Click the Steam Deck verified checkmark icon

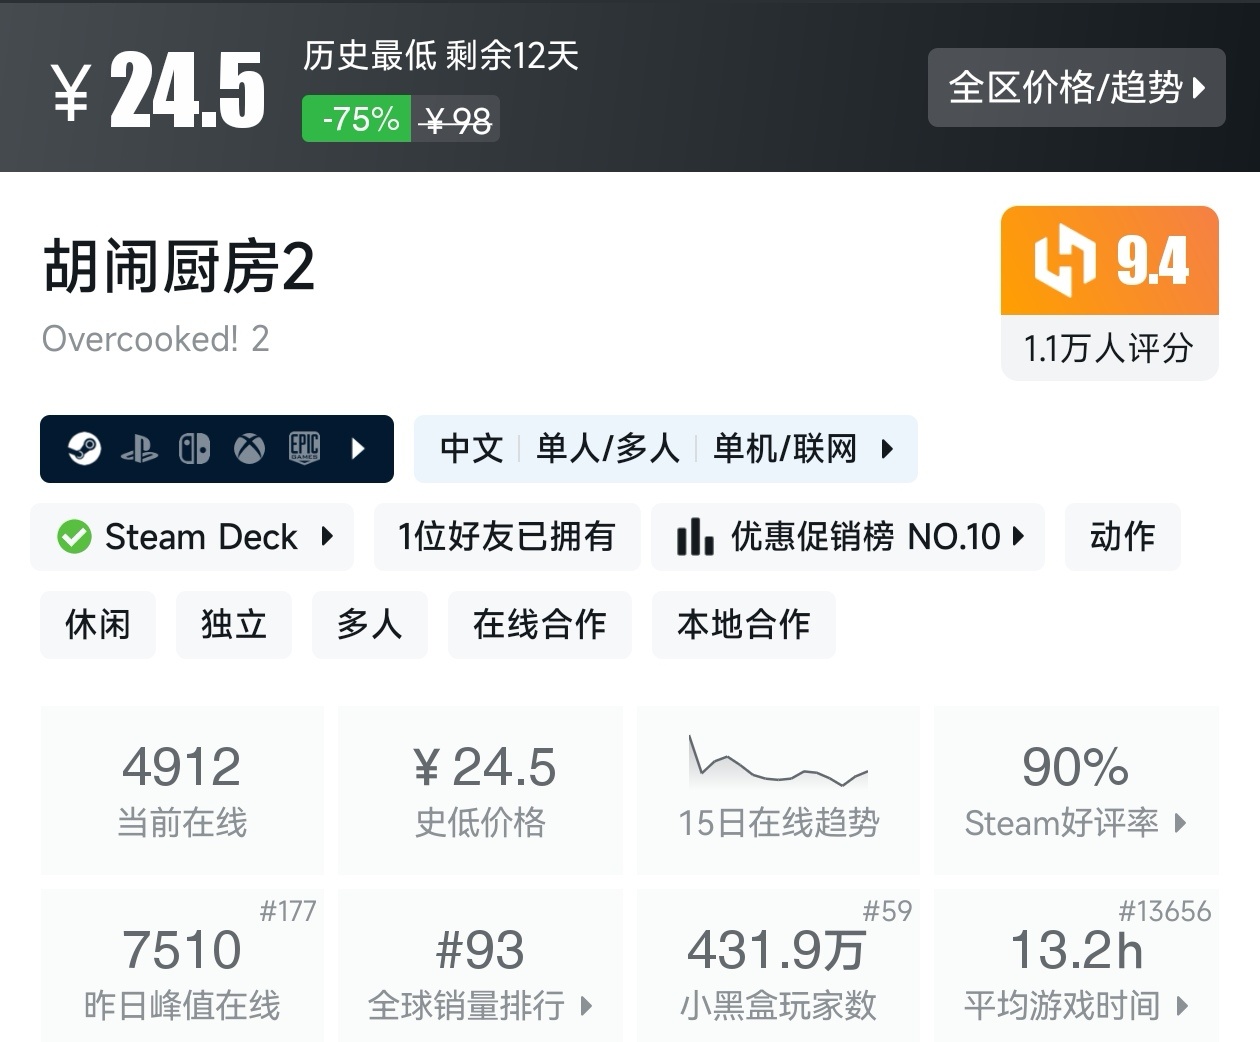74,537
